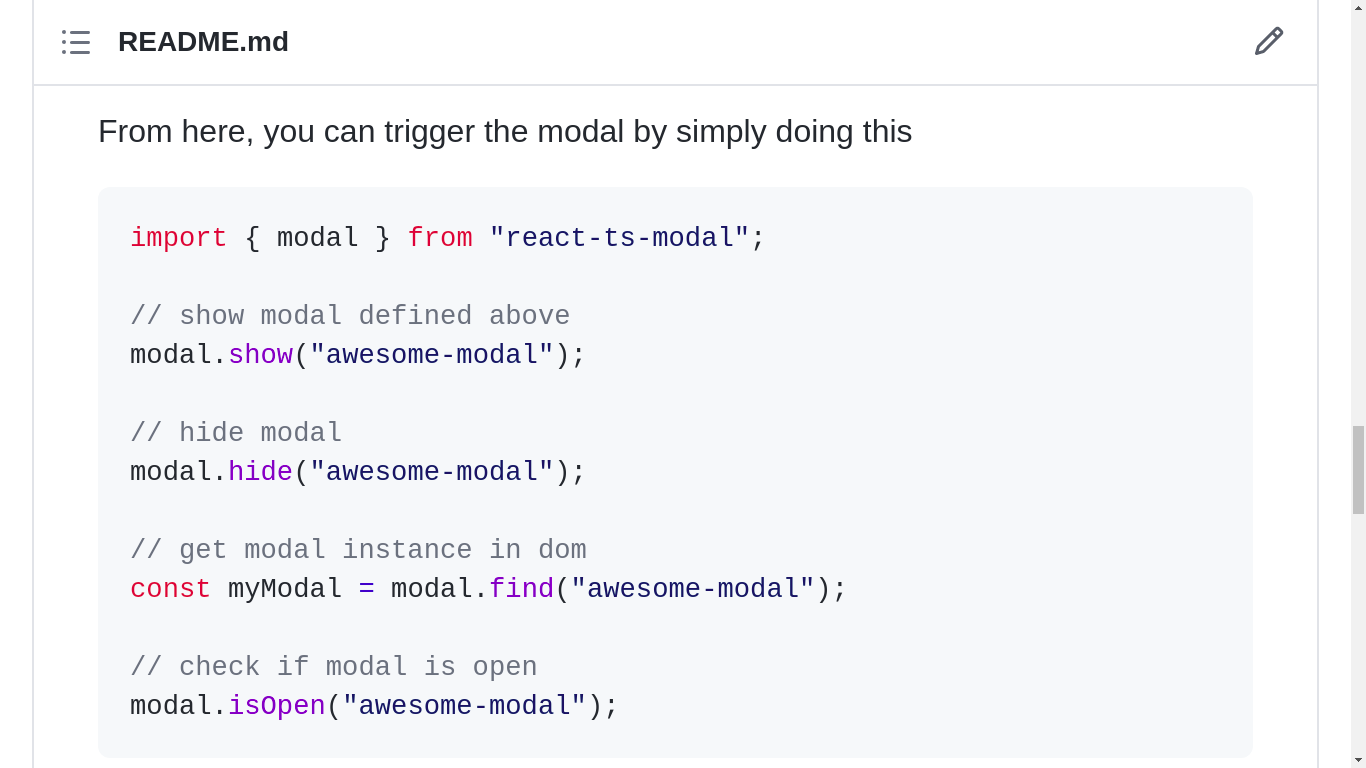Screen dimensions: 1366x768
Task: Click the from keyword in the import statement
Action: tap(440, 237)
